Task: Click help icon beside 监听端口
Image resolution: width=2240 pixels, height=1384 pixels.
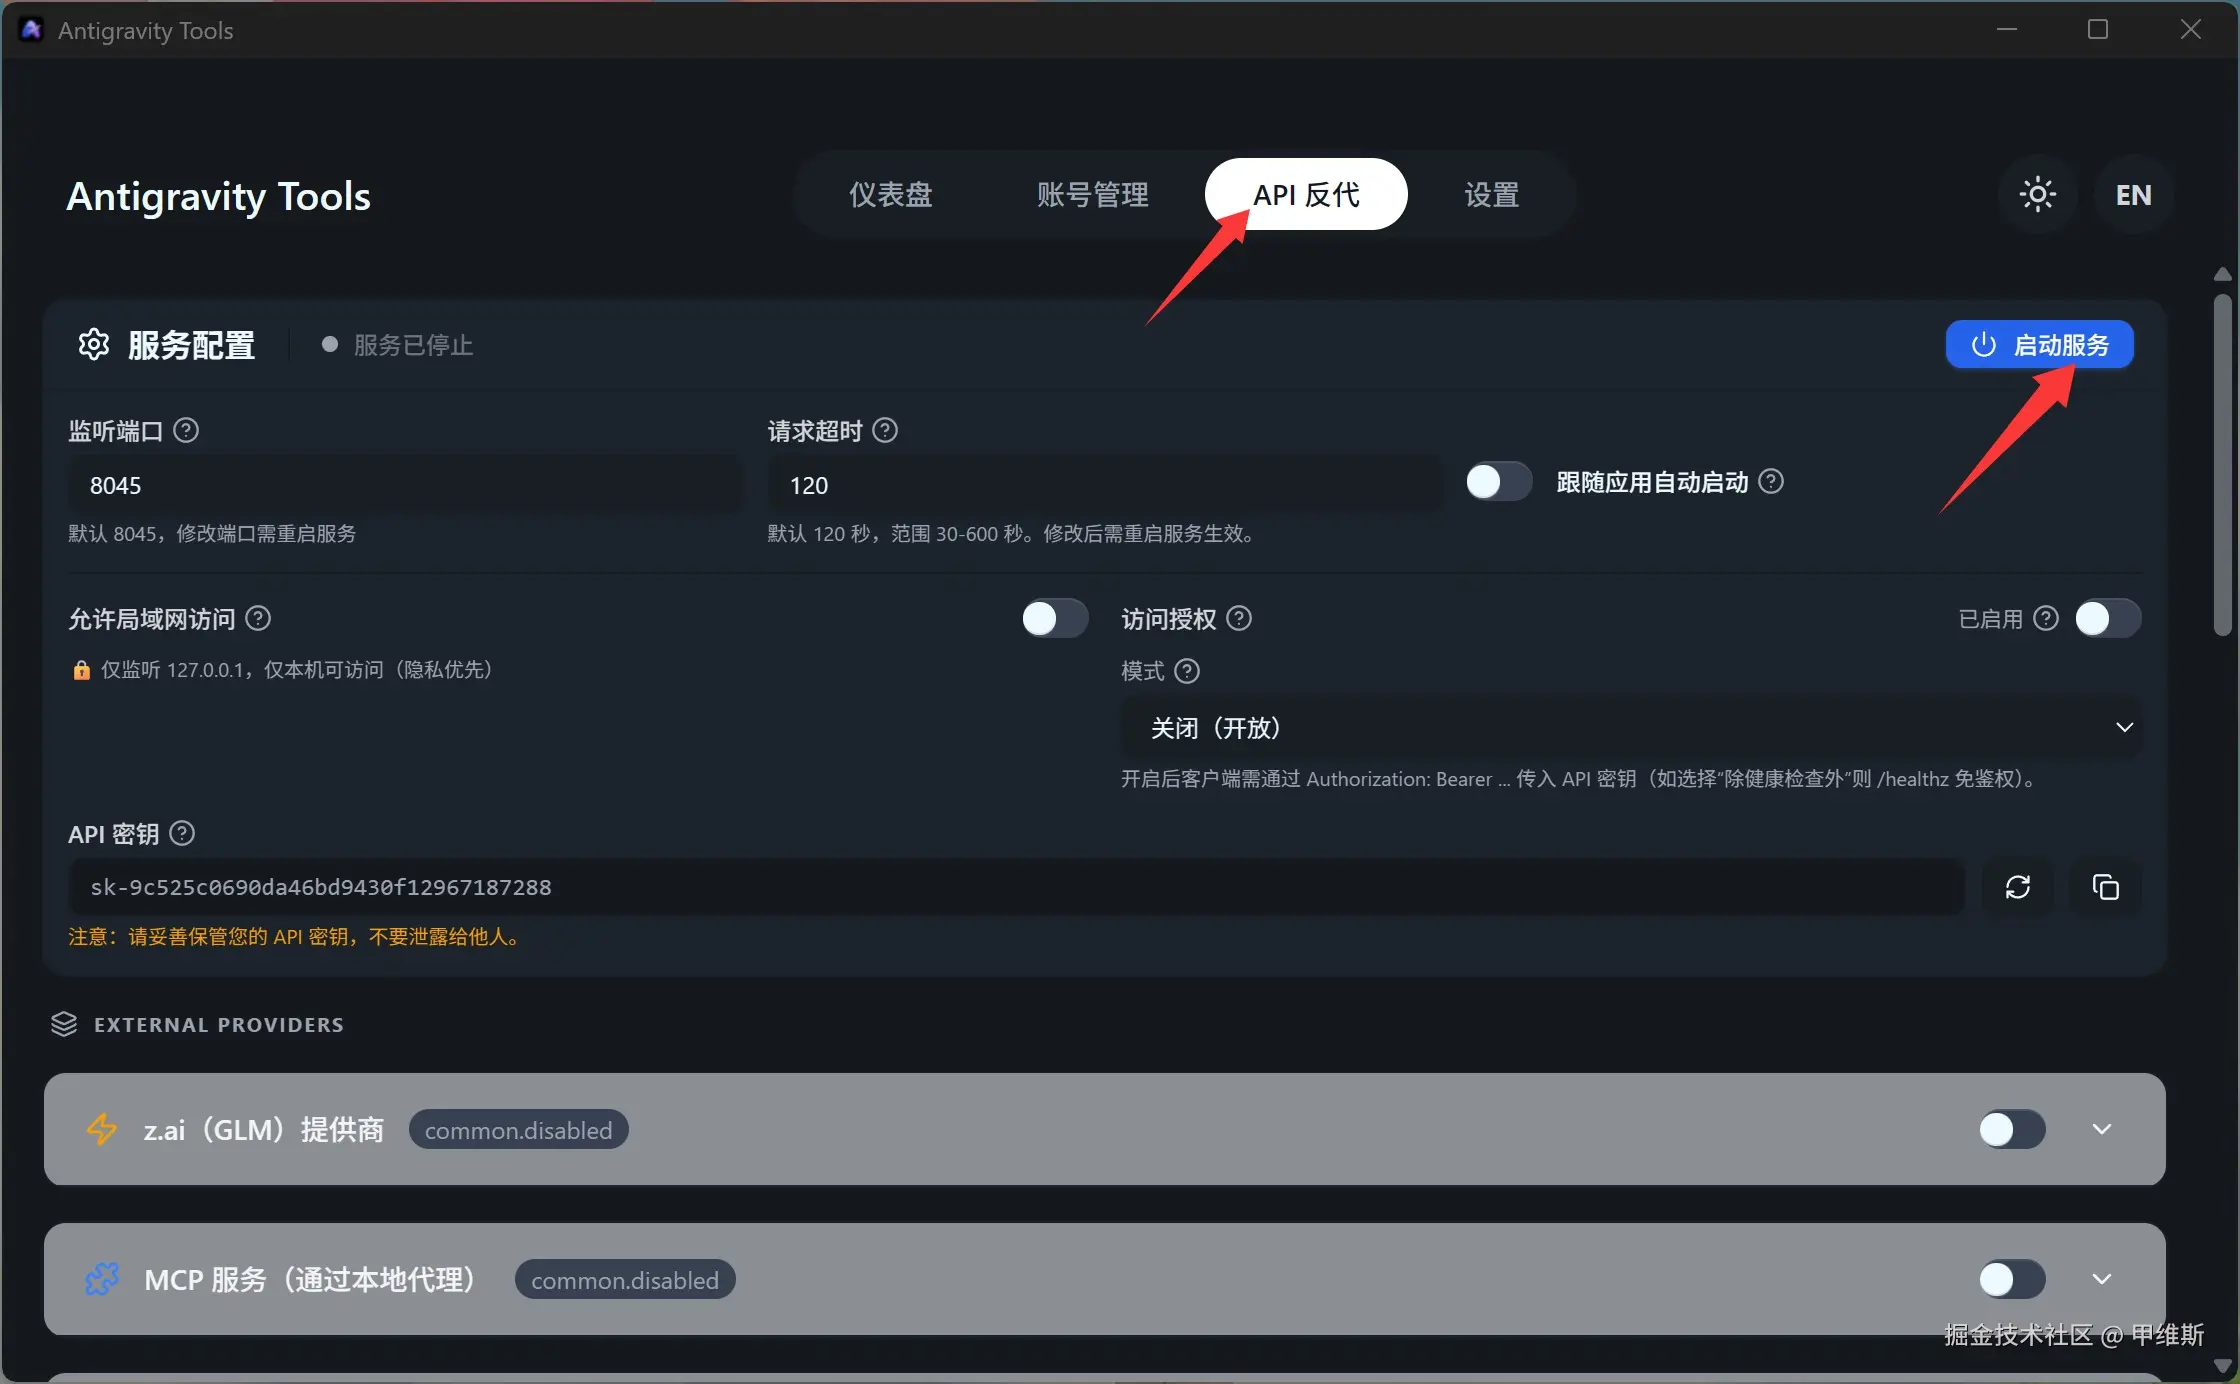Action: 186,430
